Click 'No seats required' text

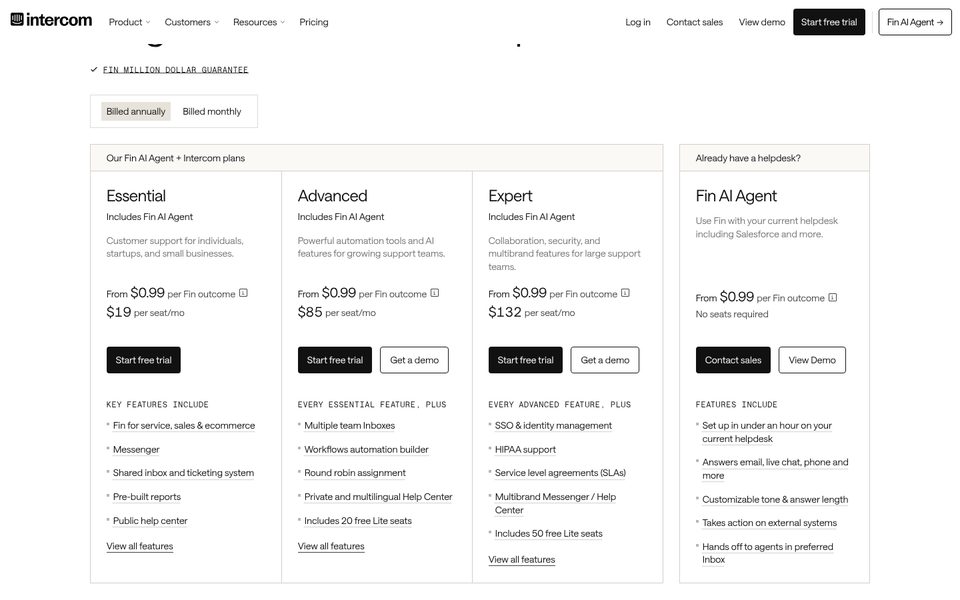(x=732, y=314)
